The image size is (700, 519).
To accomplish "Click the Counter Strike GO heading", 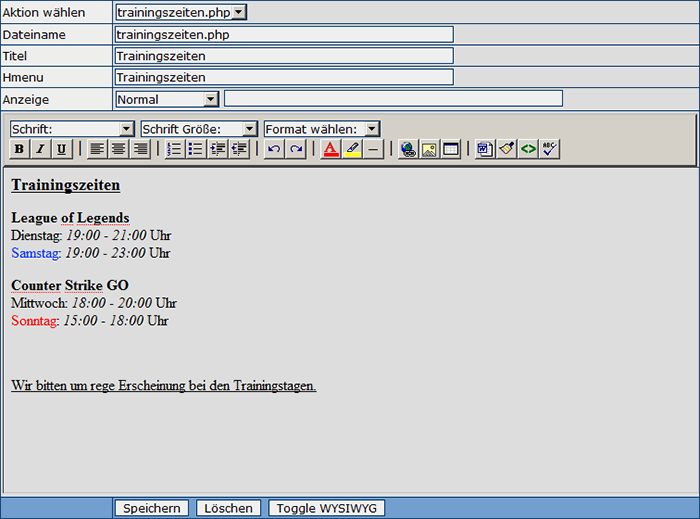I will 70,285.
